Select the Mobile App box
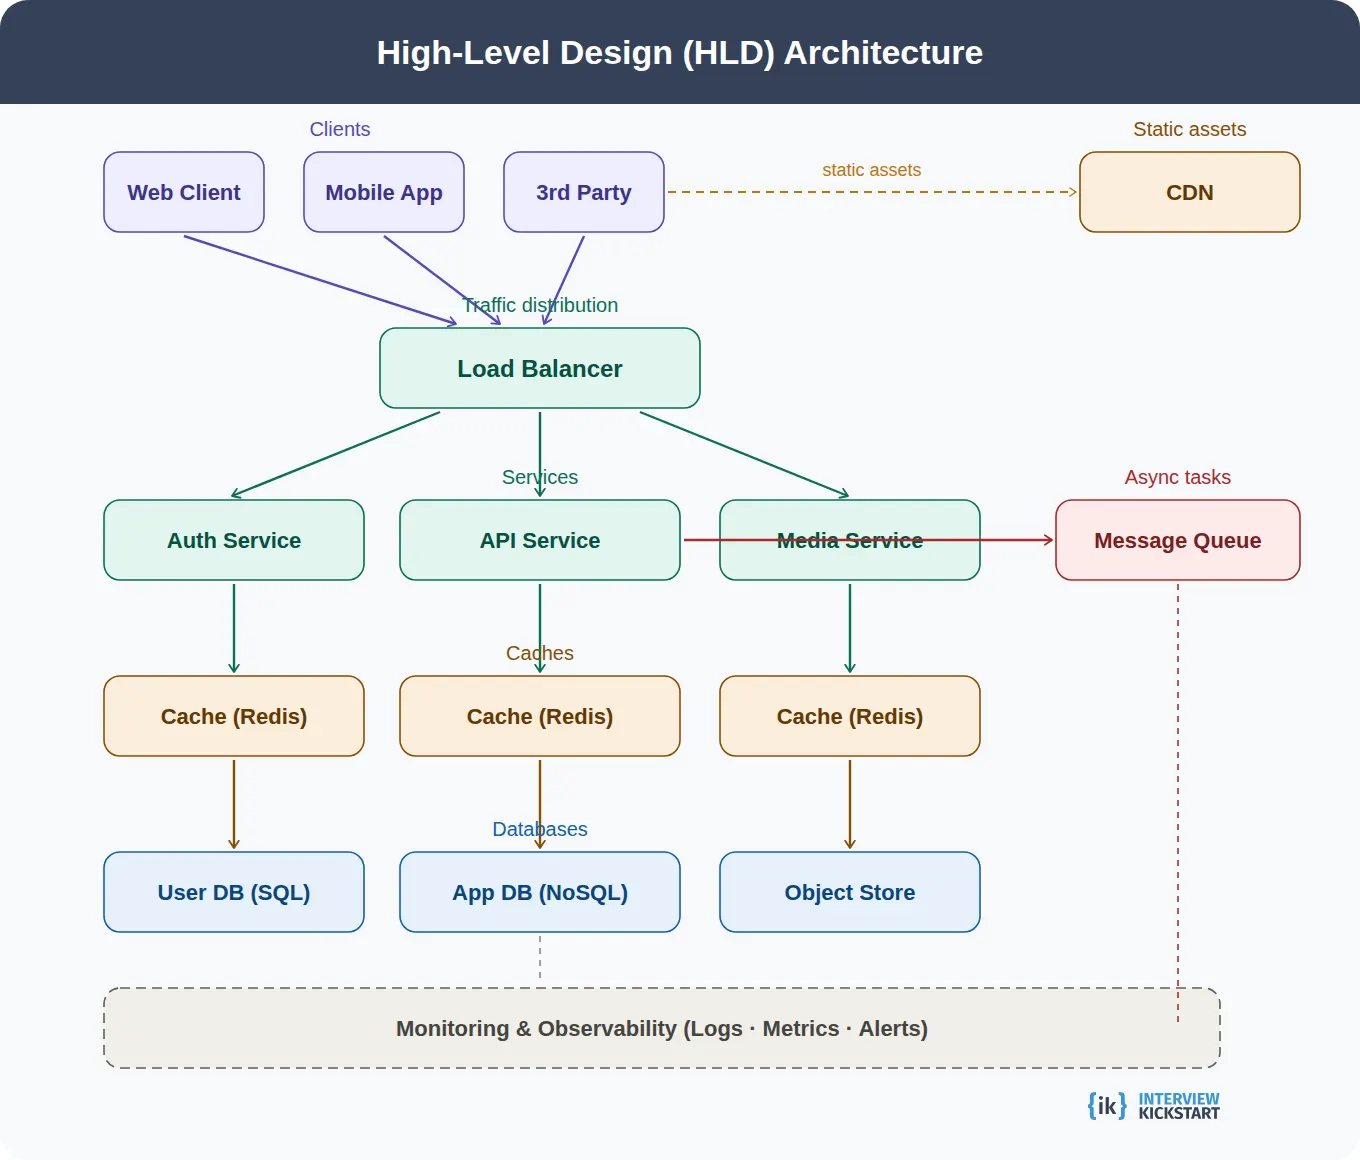The height and width of the screenshot is (1160, 1360). pyautogui.click(x=383, y=192)
